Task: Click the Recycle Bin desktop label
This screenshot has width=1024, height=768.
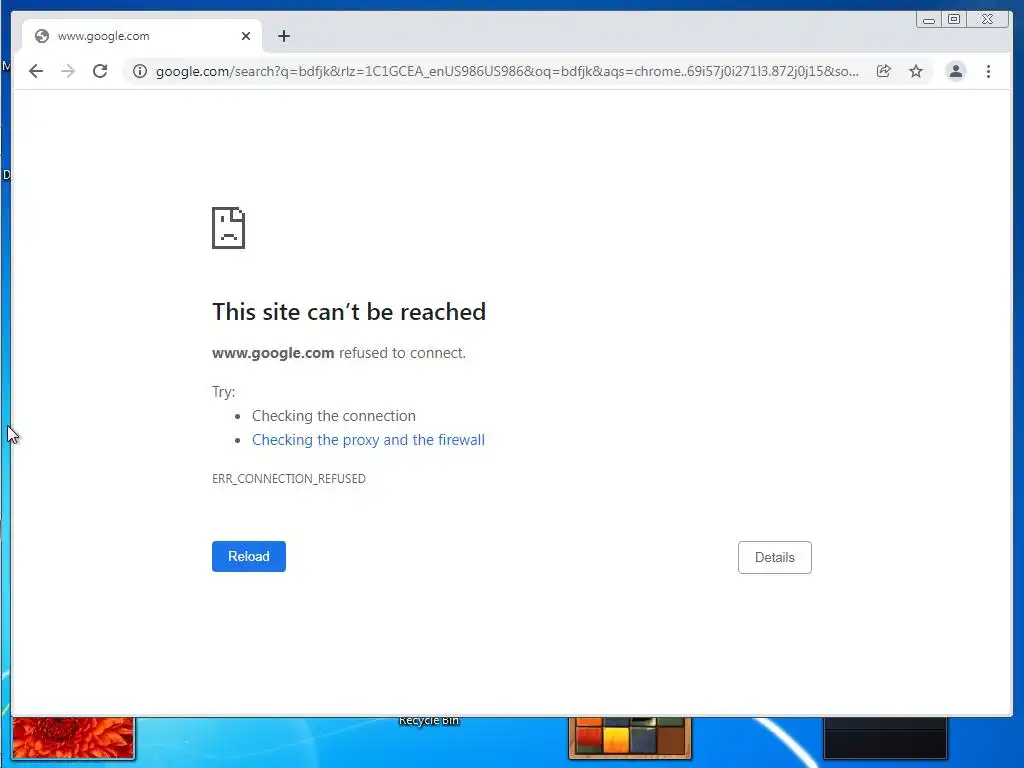Action: [429, 721]
